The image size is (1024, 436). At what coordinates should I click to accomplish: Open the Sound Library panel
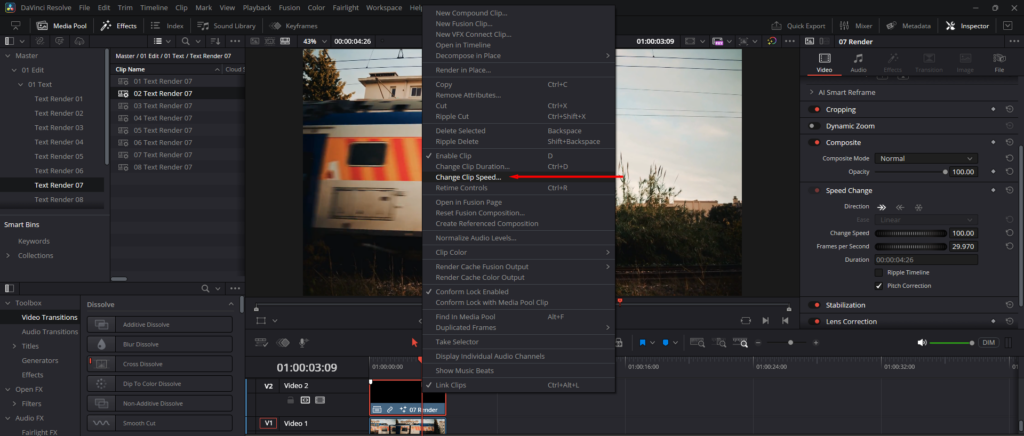(226, 26)
